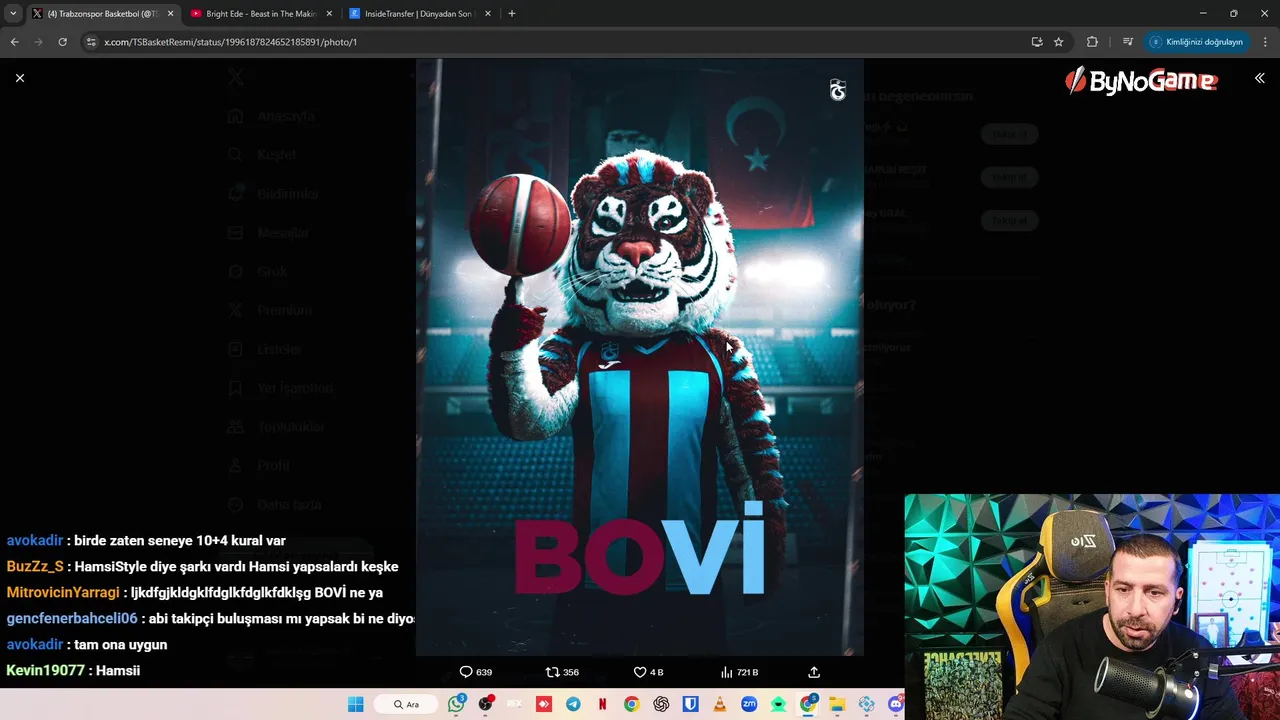Switch to the Bright Ede - Beast in The Making tab
The height and width of the screenshot is (720, 1280).
pyautogui.click(x=260, y=14)
